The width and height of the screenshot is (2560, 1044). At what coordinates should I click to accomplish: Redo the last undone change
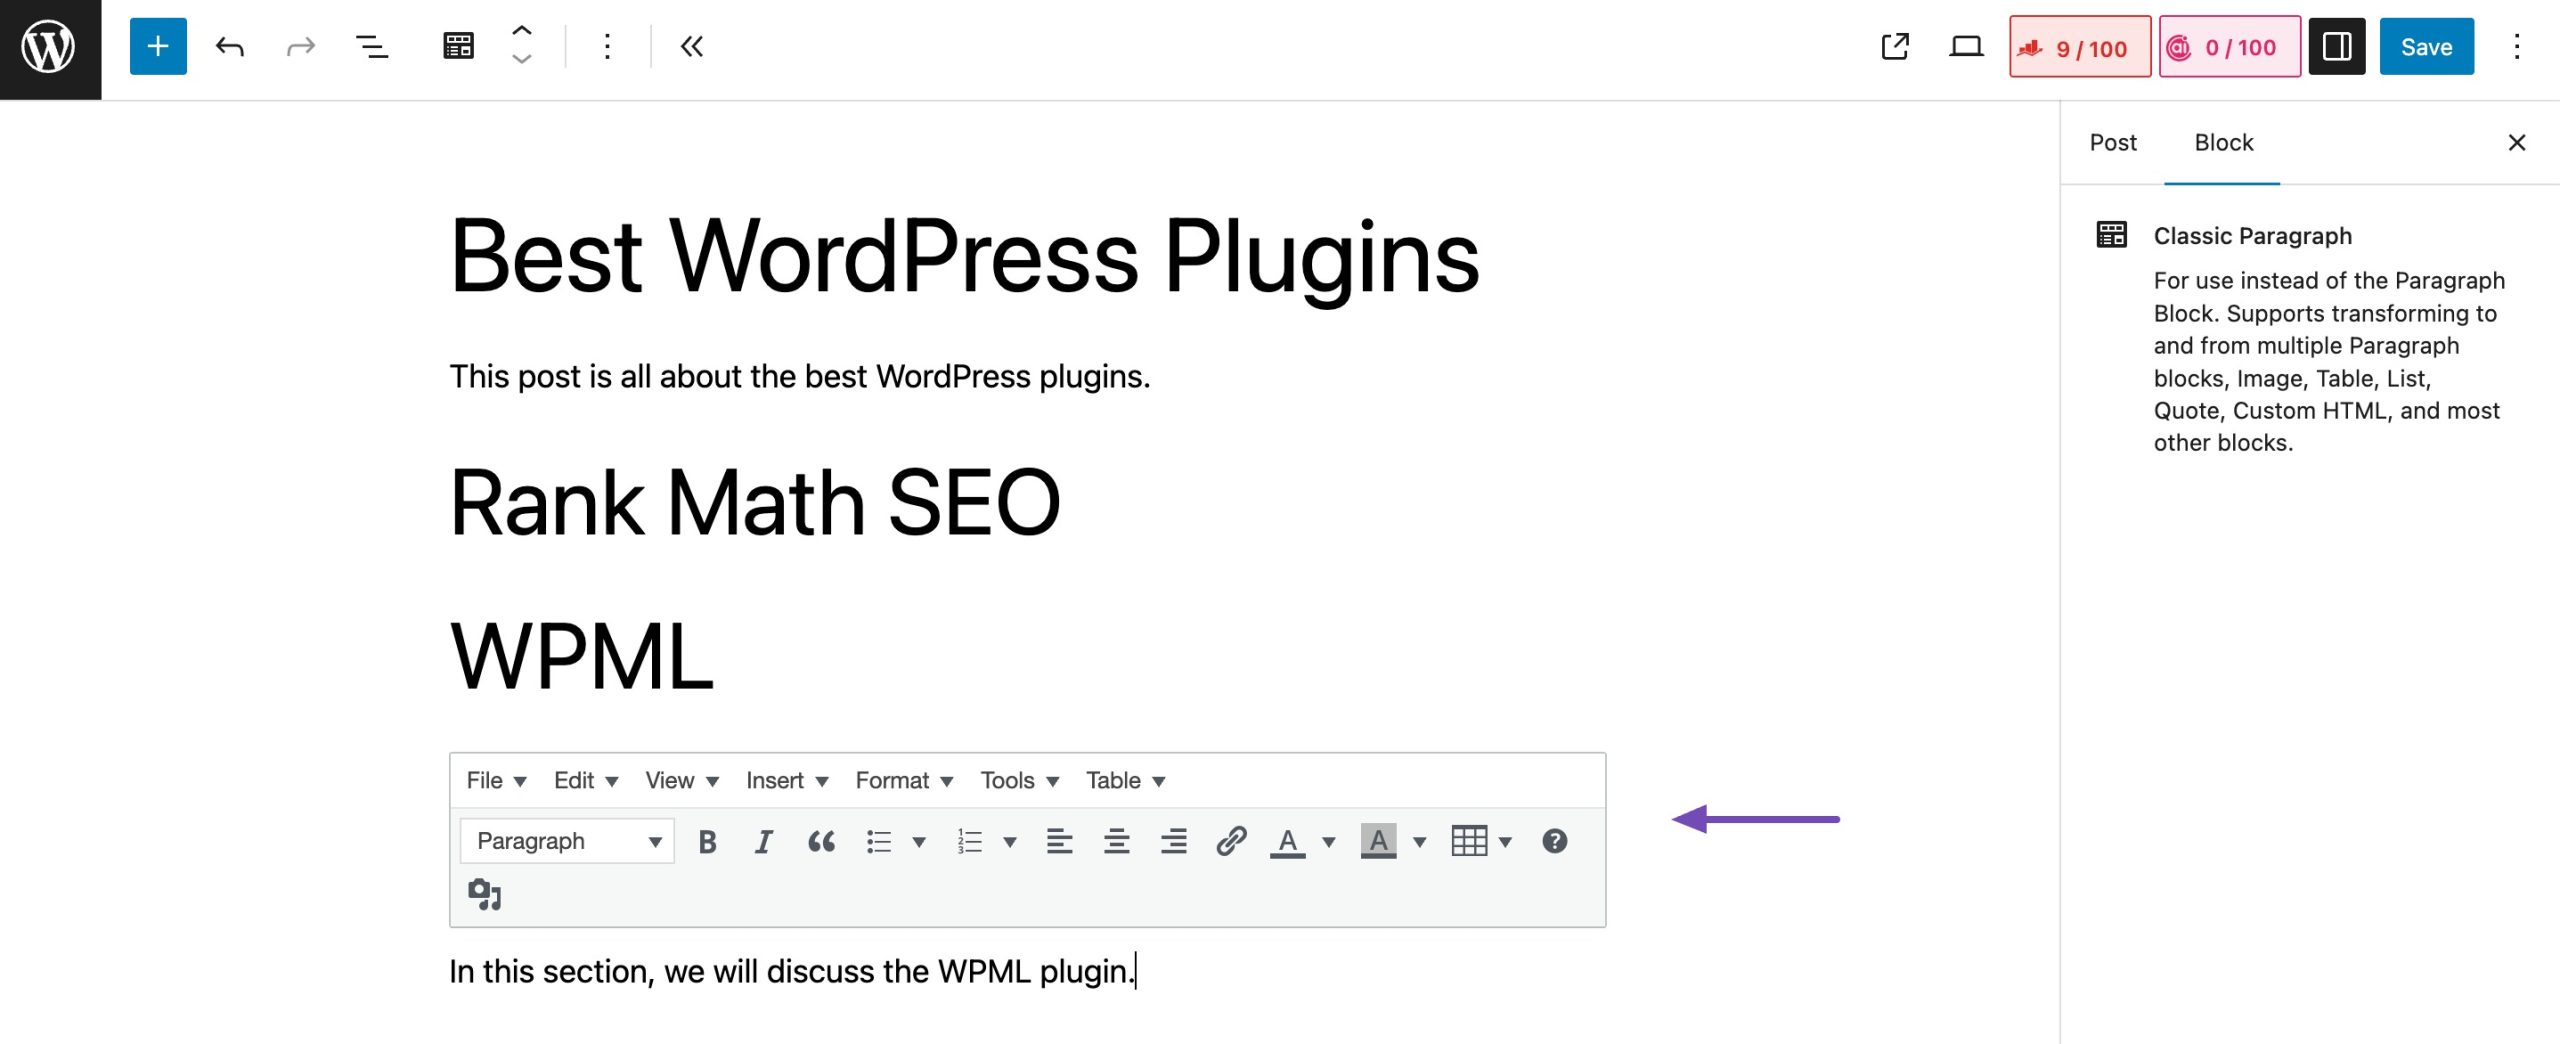point(300,46)
